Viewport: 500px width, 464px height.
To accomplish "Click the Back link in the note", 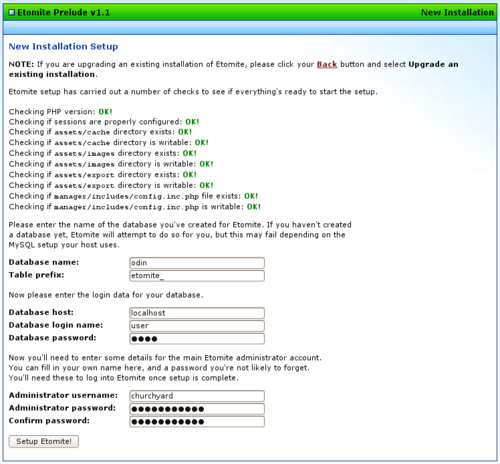I will click(x=327, y=64).
